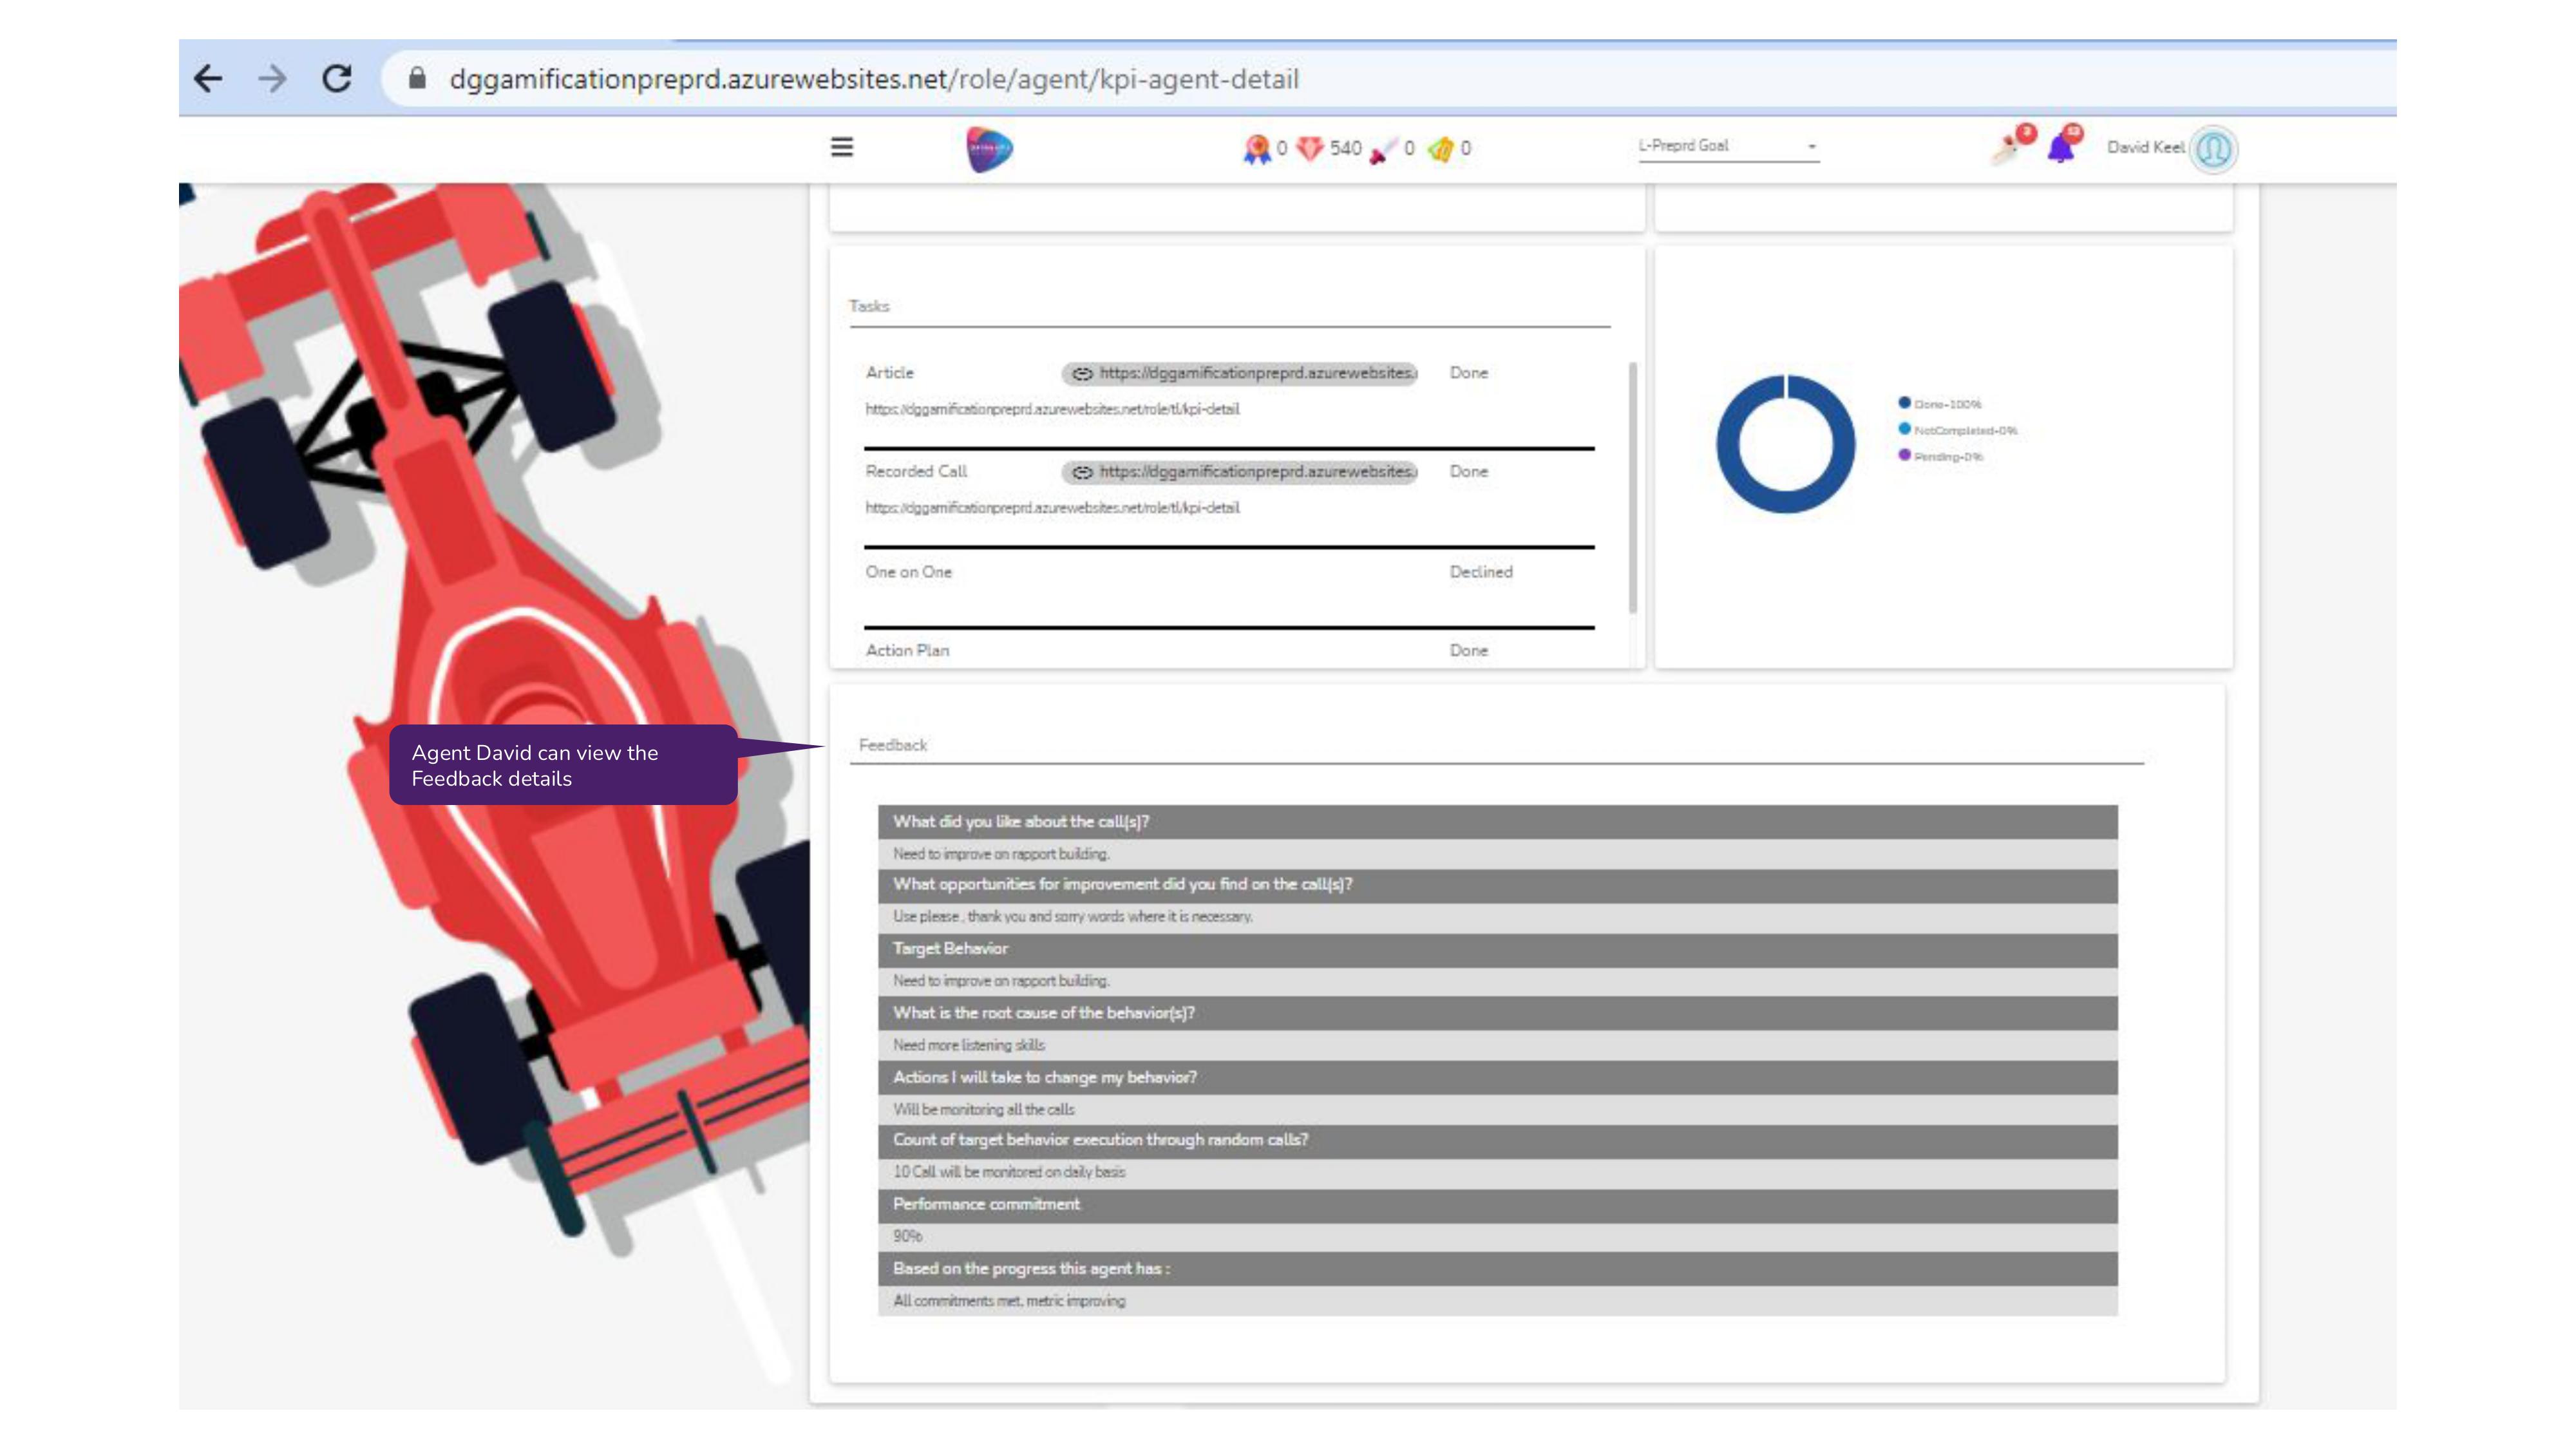Open the Article task link chip

click(1240, 373)
